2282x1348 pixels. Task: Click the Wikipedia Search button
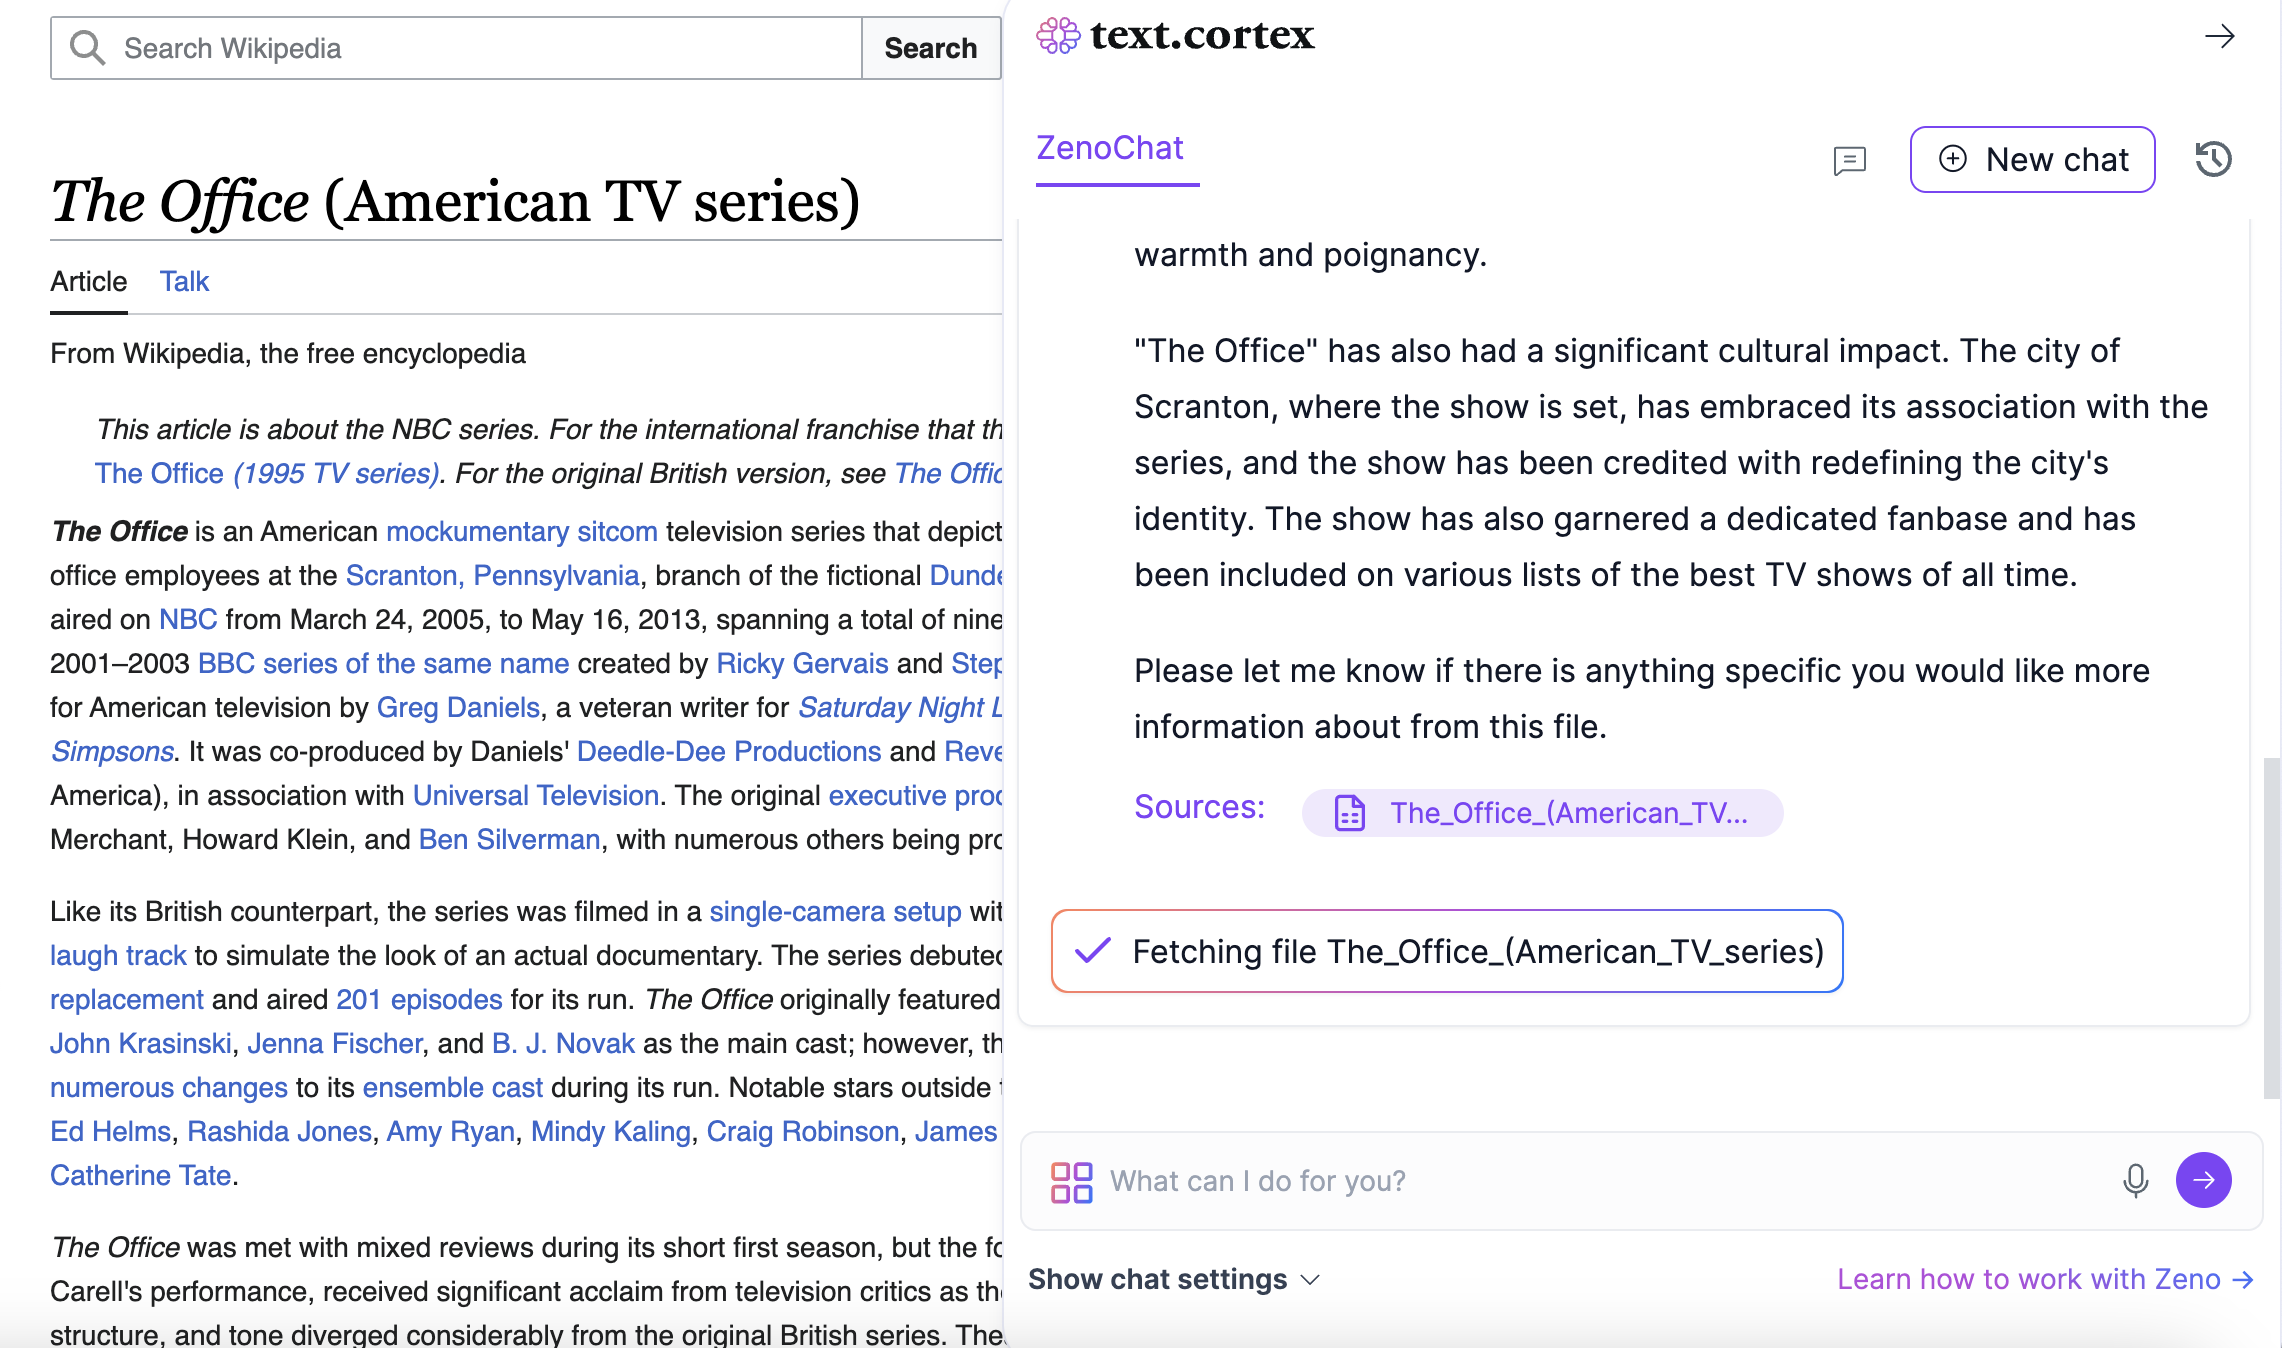point(930,48)
